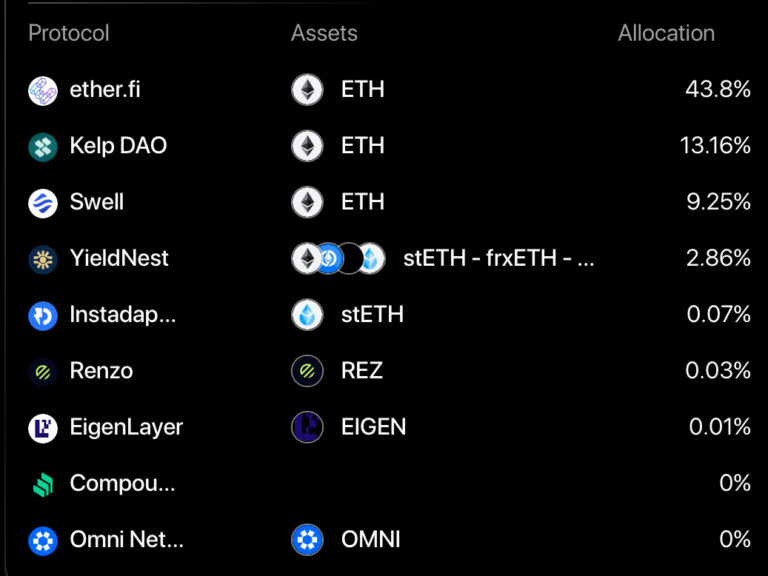Sort by the Allocation column header

666,33
